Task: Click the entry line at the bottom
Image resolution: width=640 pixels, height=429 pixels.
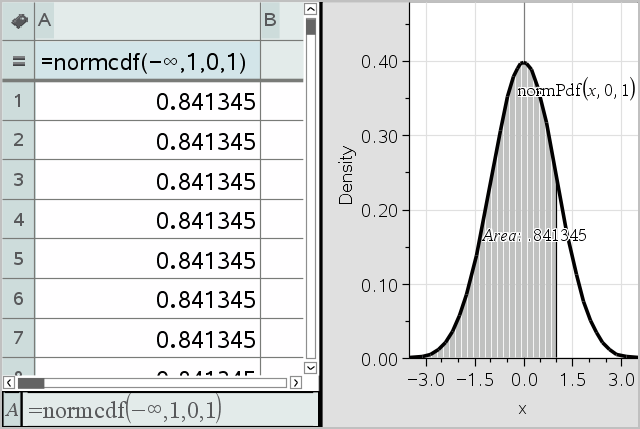Action: pos(160,409)
